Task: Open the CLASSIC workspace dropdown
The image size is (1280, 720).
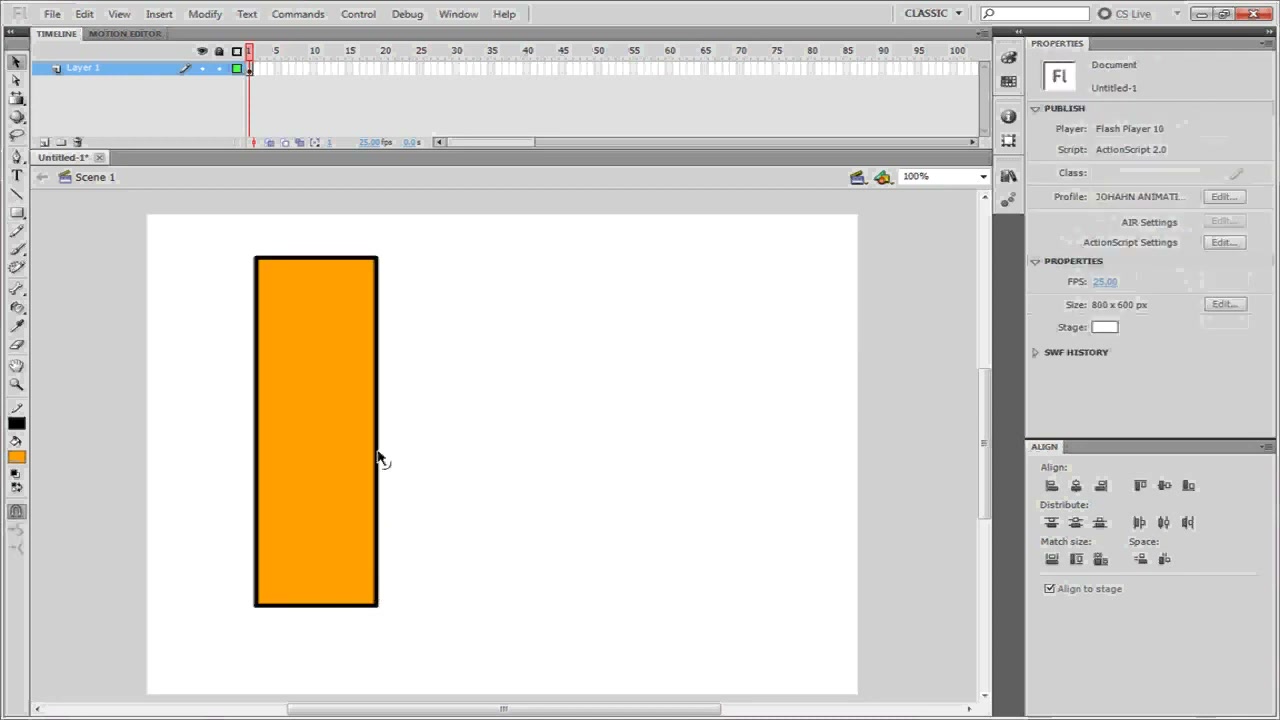Action: pos(933,14)
